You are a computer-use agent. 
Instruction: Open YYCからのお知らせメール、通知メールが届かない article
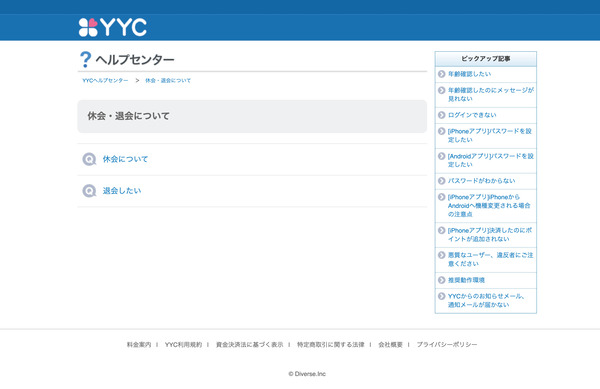click(x=486, y=300)
